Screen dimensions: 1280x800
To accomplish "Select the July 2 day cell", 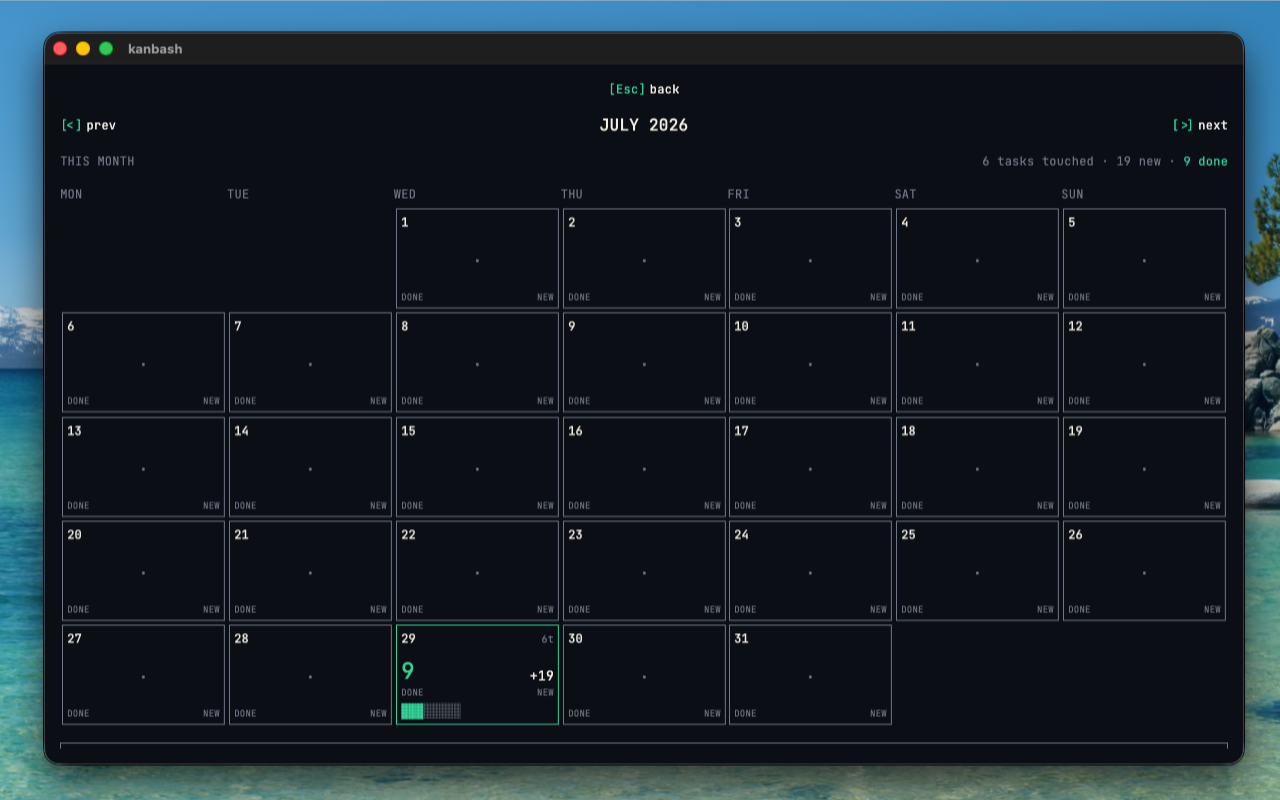I will 644,258.
